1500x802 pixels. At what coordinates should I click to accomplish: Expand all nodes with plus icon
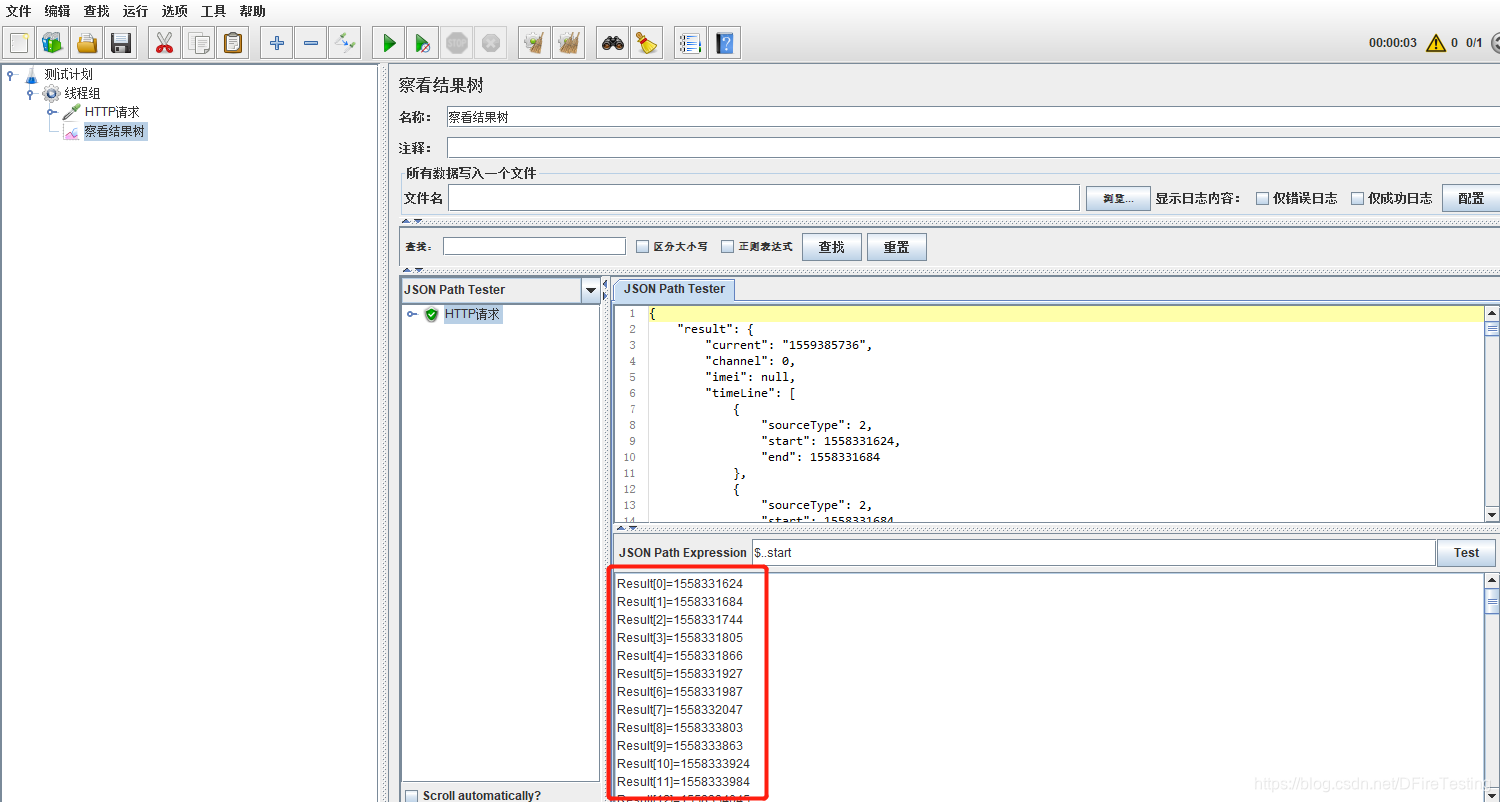pyautogui.click(x=277, y=43)
